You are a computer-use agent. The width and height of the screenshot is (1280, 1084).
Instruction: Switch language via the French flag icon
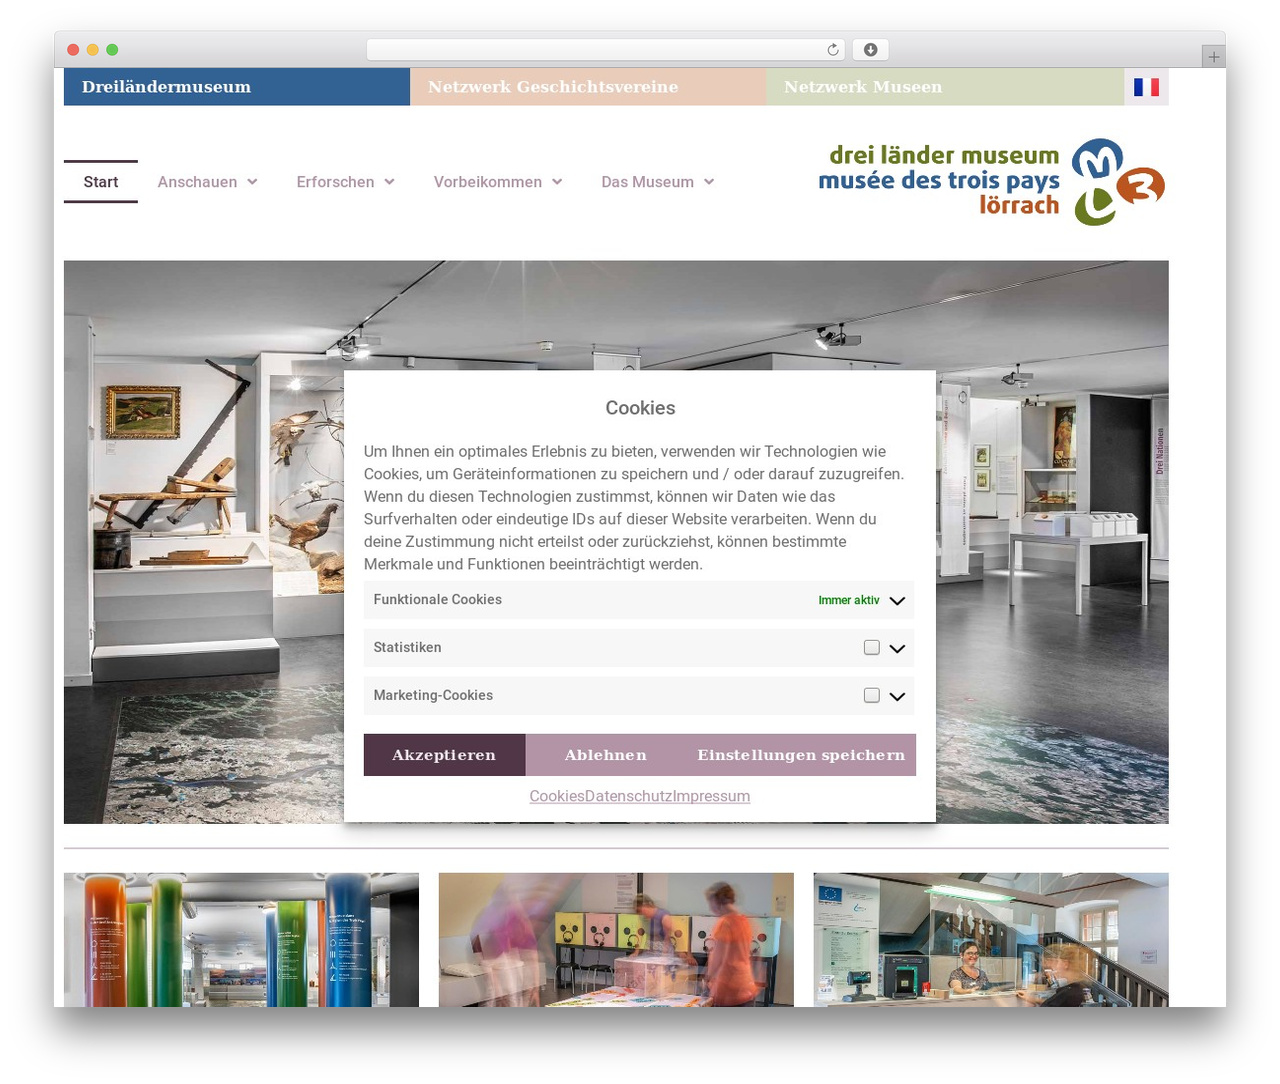pyautogui.click(x=1146, y=87)
